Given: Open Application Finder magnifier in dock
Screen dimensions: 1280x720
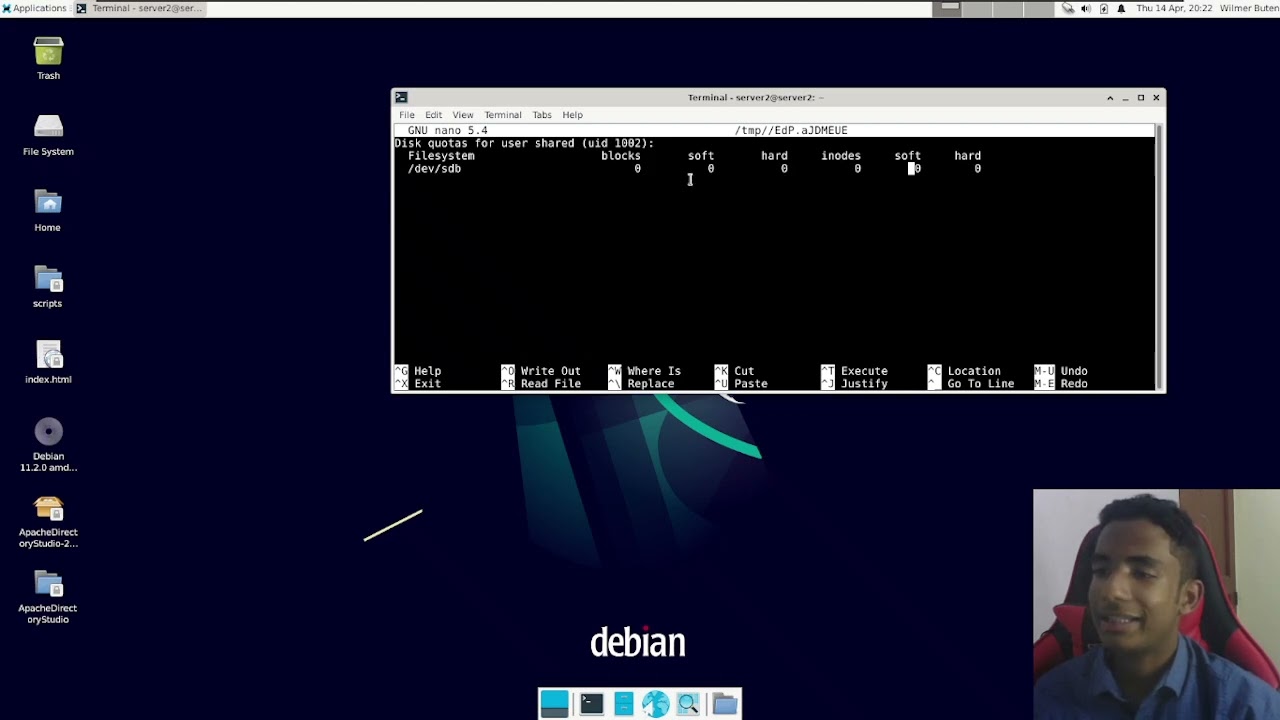Looking at the screenshot, I should click(688, 704).
